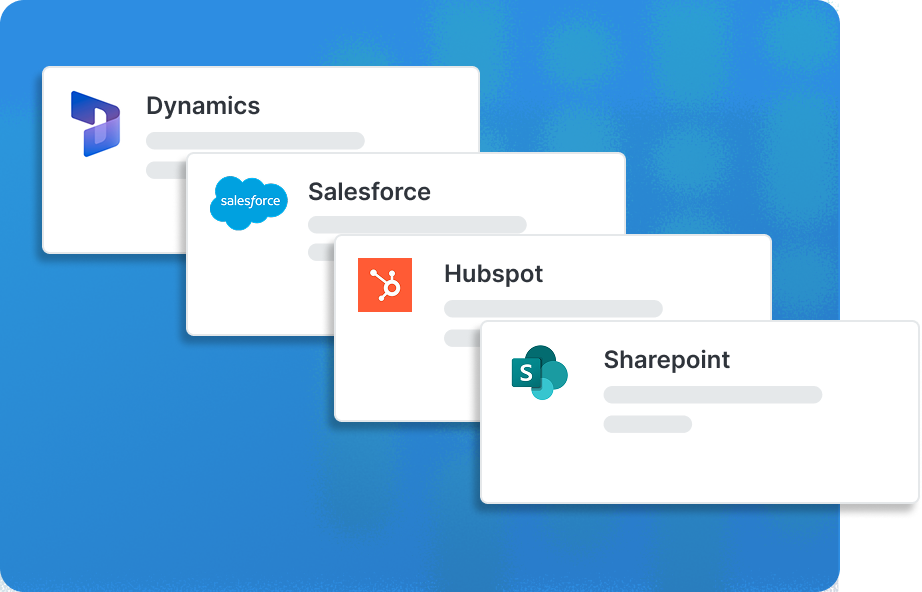Select the Dynamics card title
Image resolution: width=922 pixels, height=592 pixels.
pos(203,106)
